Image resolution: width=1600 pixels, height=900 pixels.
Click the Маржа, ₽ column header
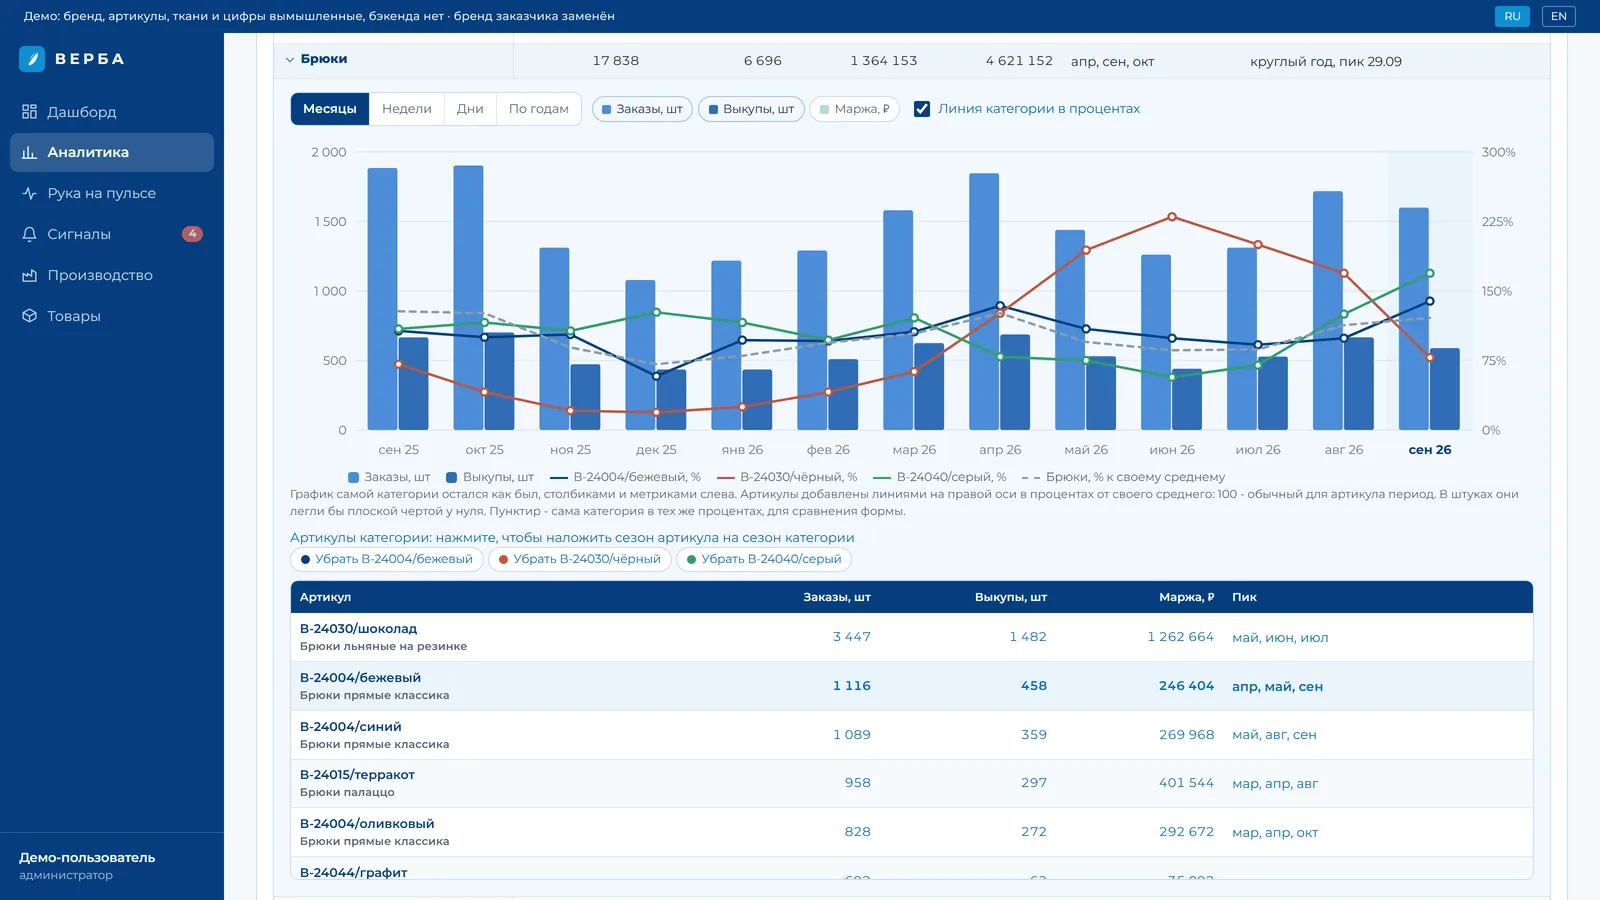(x=1186, y=597)
